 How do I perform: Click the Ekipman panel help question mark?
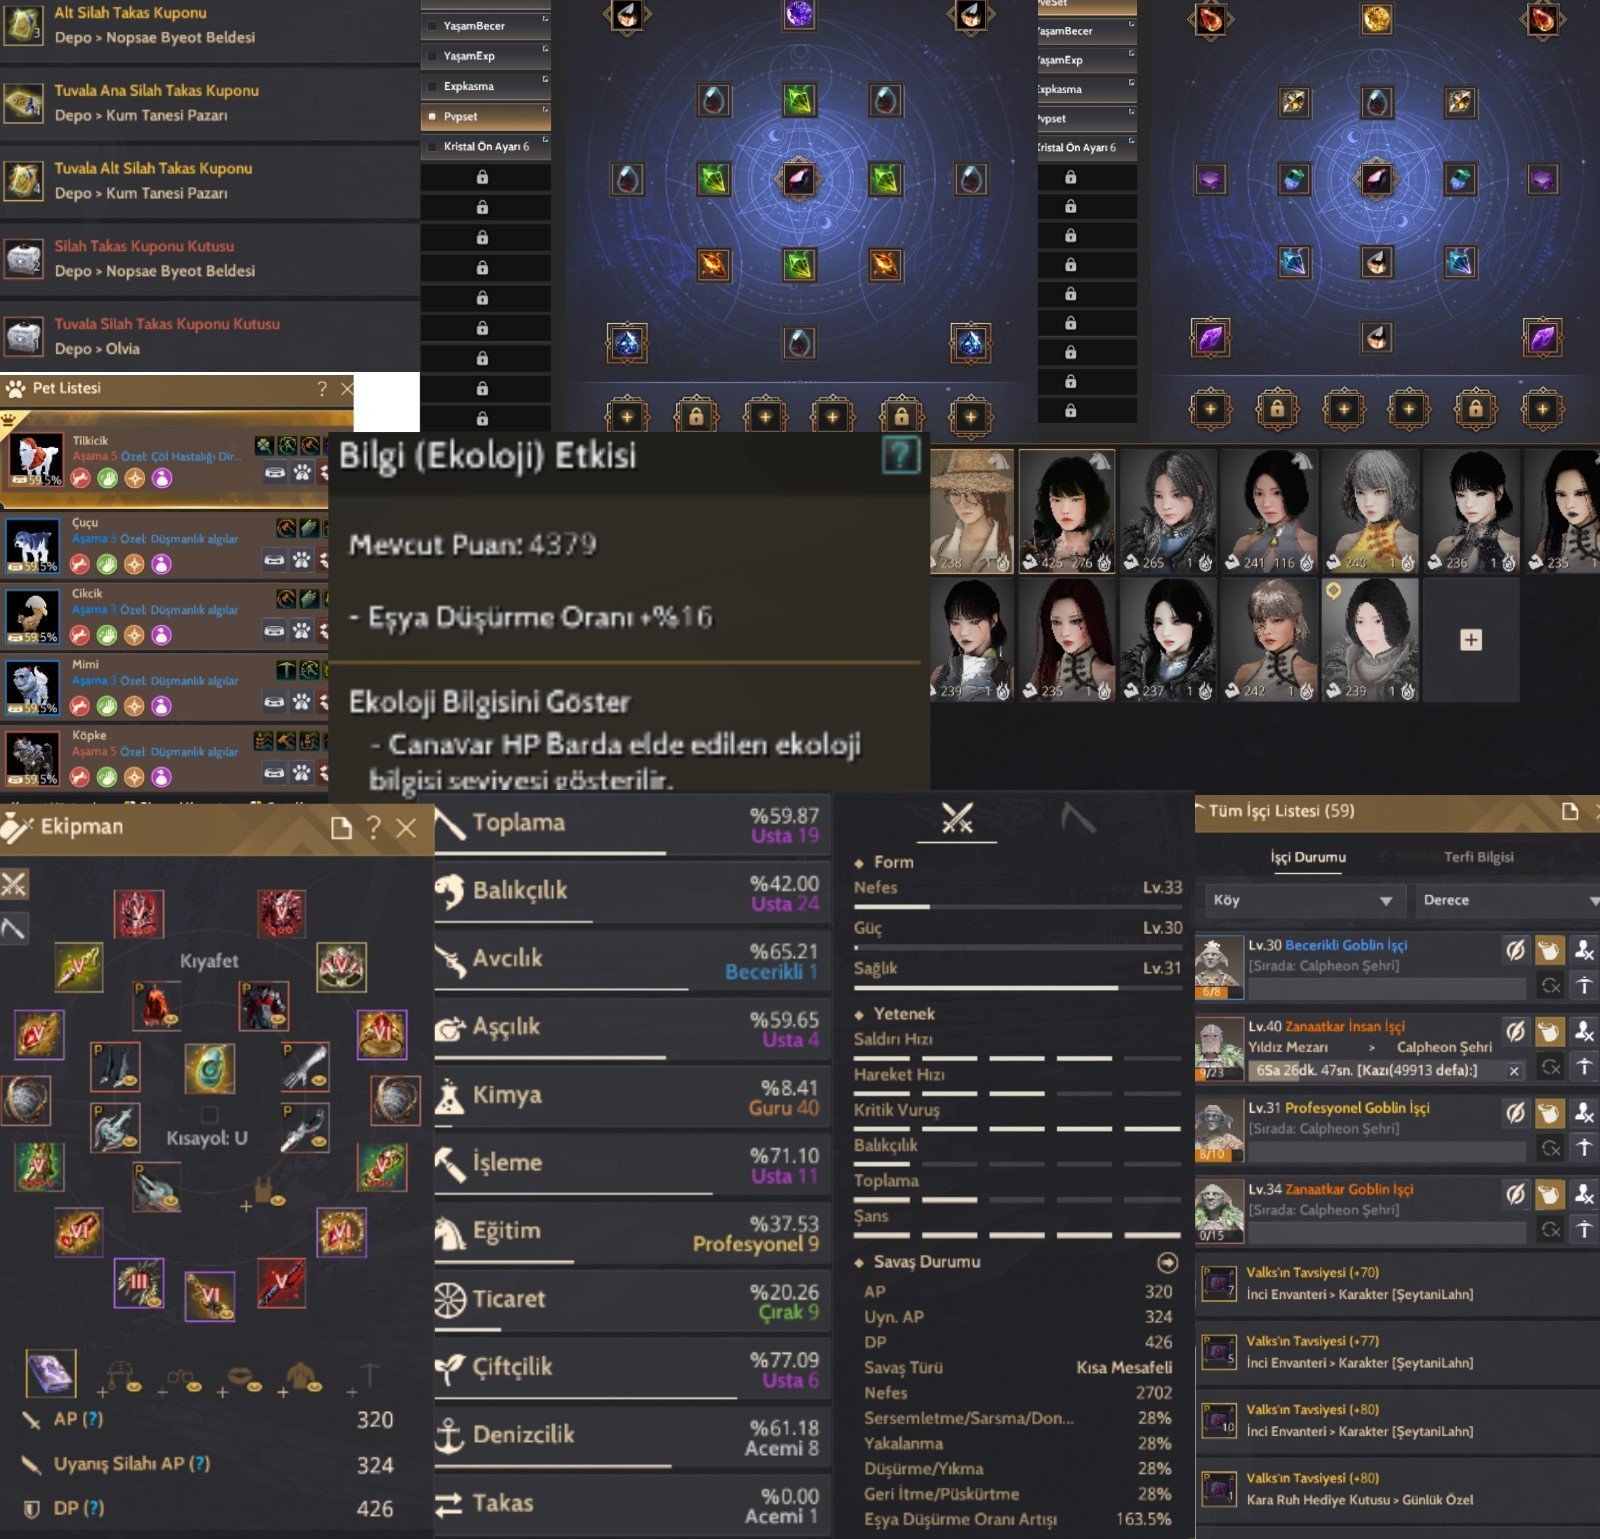[373, 827]
